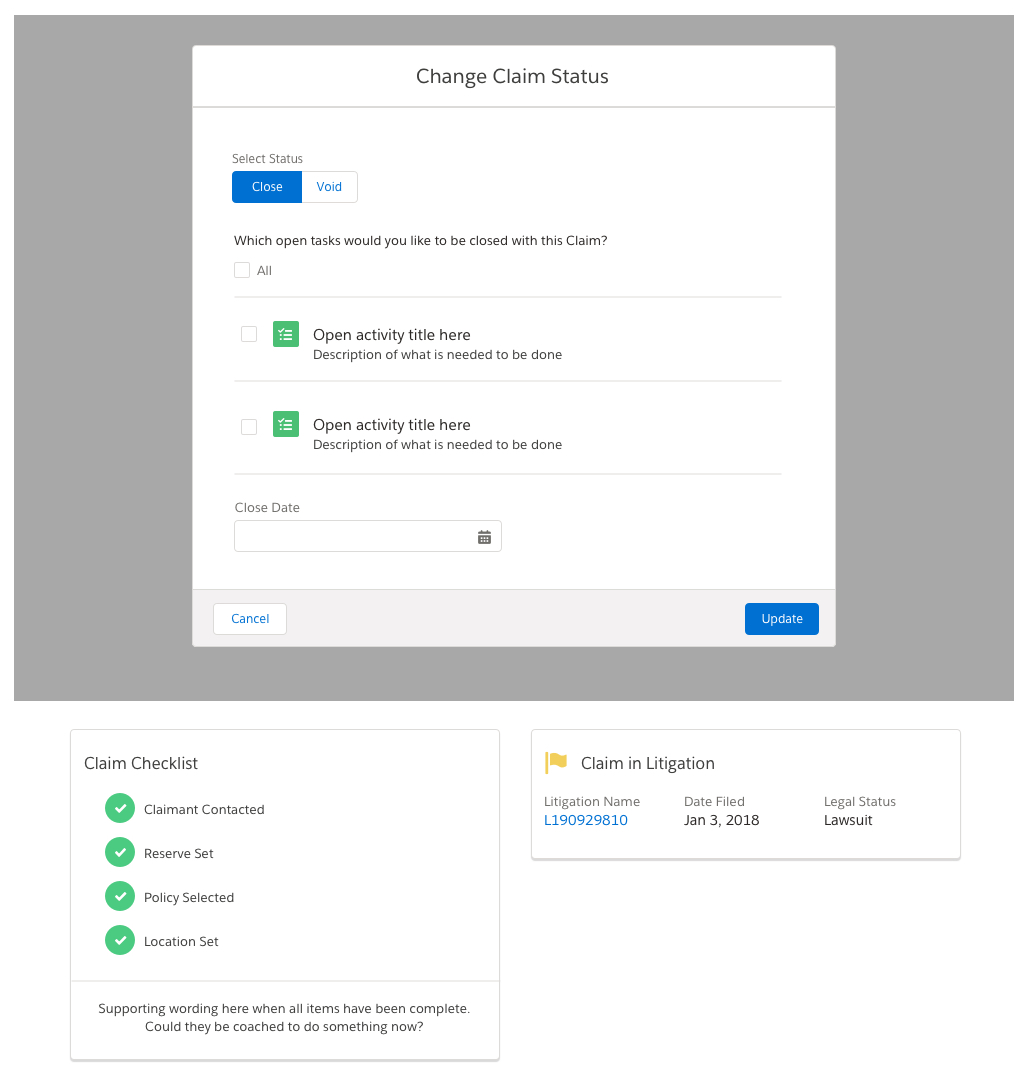Screen dimensions: 1029x1078
Task: Click the second activity description text
Action: click(x=438, y=445)
